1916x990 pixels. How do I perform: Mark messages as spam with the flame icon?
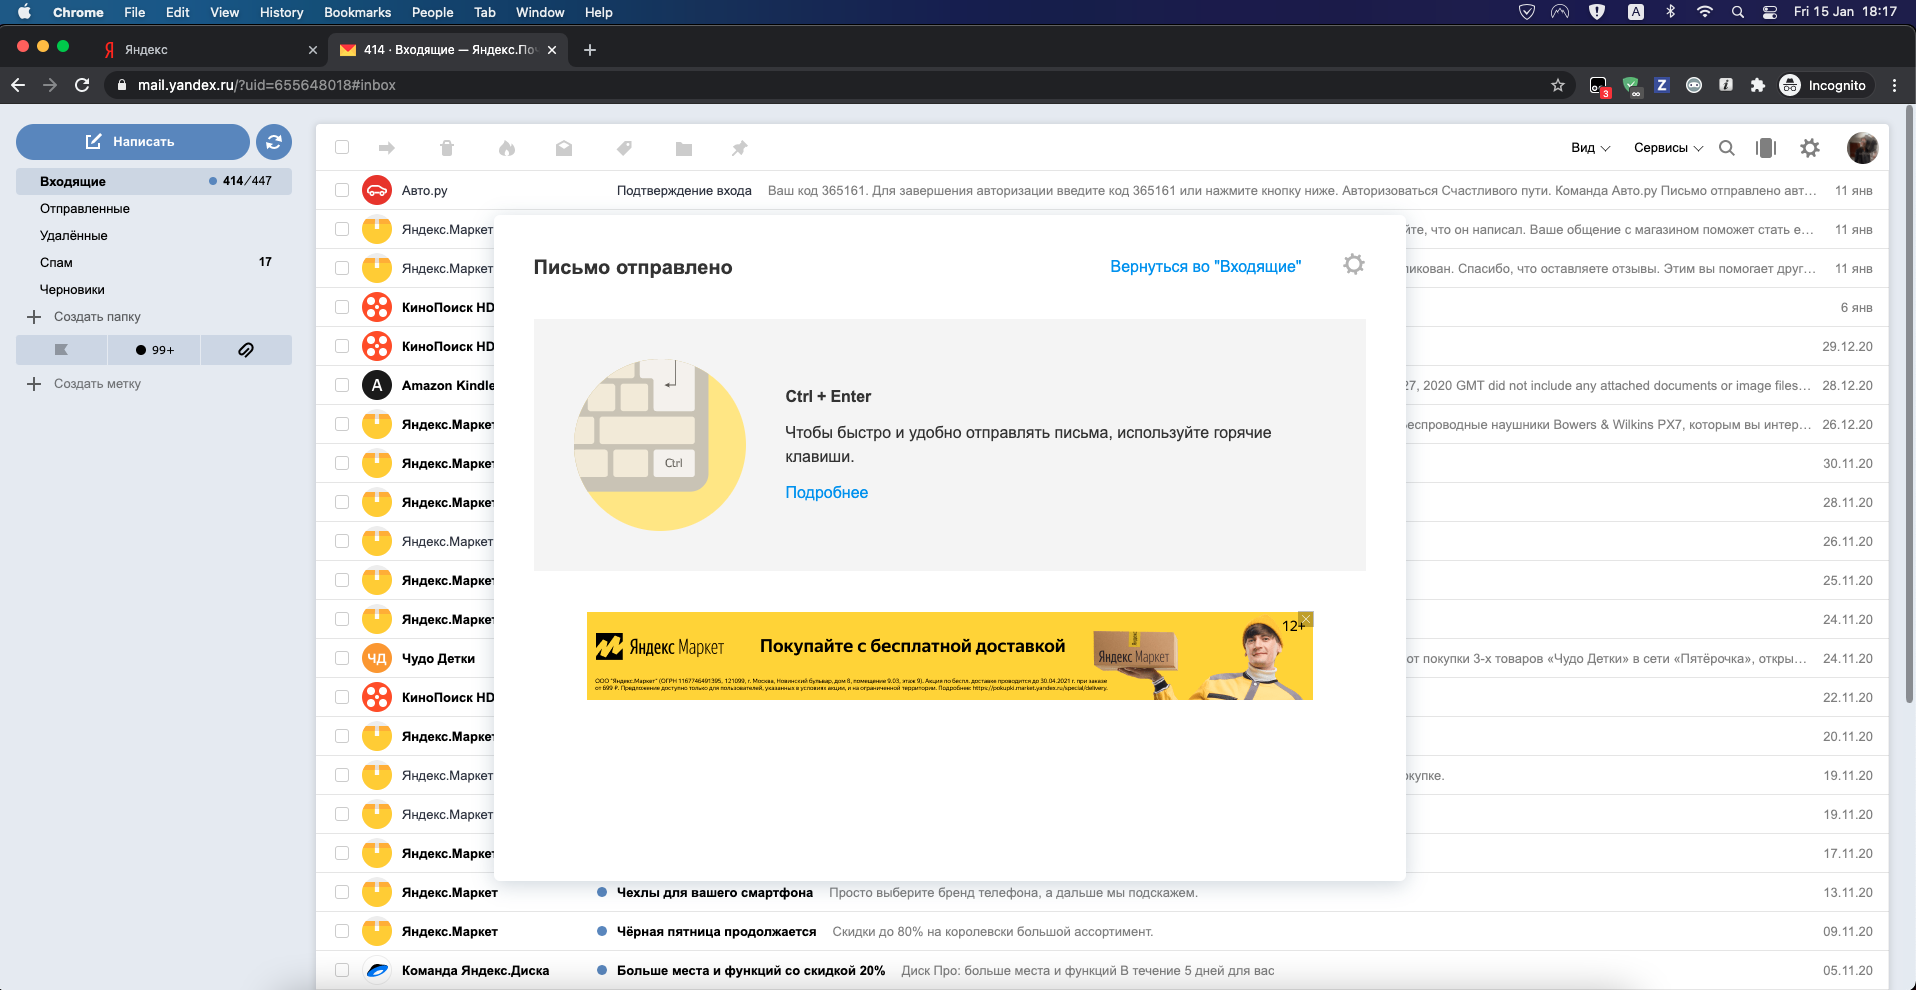pyautogui.click(x=507, y=147)
